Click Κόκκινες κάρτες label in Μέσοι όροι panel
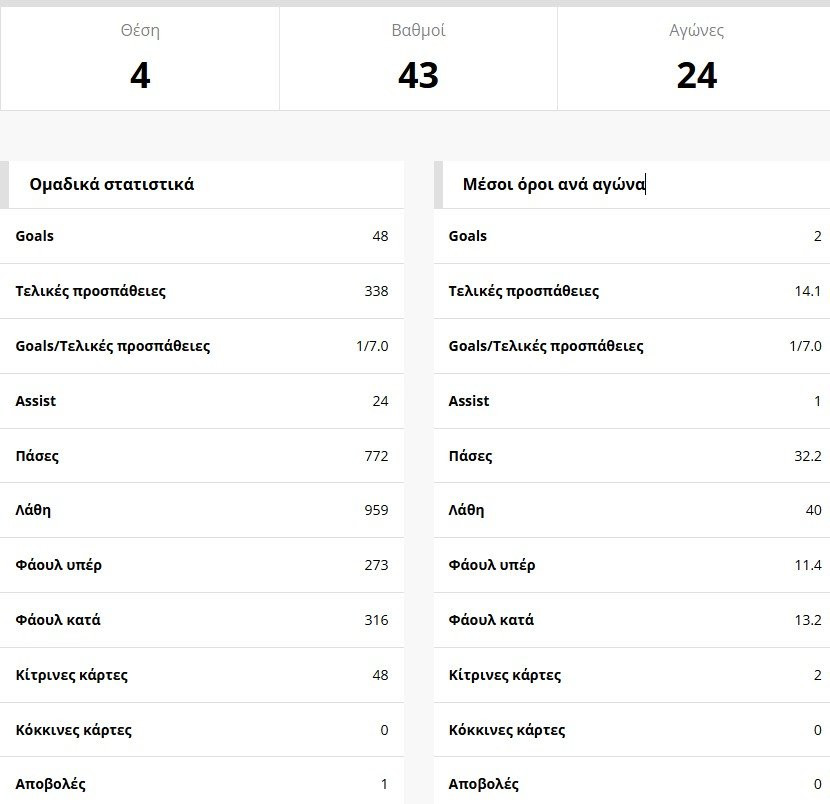This screenshot has width=830, height=804. point(507,730)
